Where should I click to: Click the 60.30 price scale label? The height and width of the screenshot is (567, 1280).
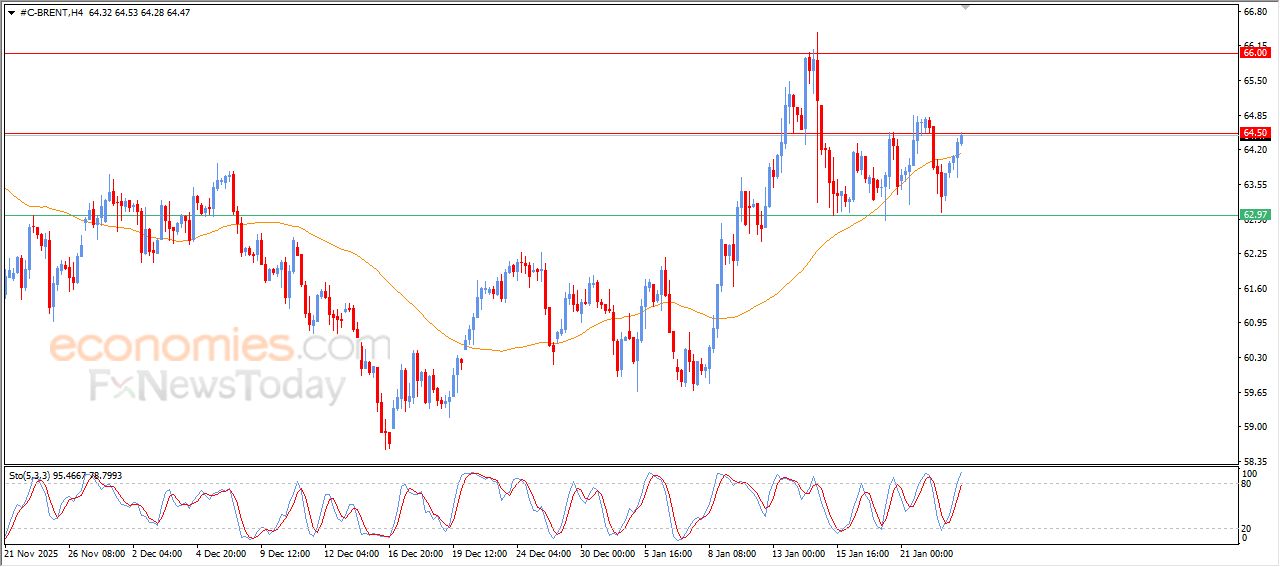click(1255, 357)
